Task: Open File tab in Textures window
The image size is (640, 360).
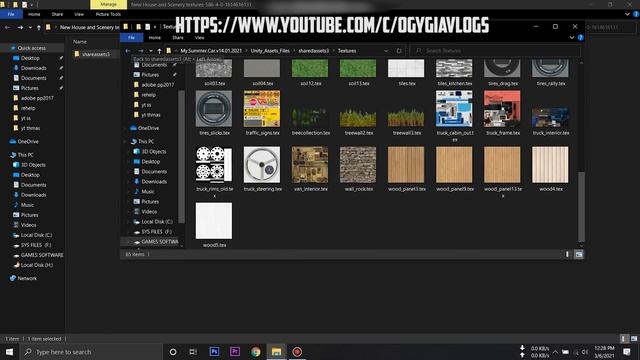Action: coord(131,38)
